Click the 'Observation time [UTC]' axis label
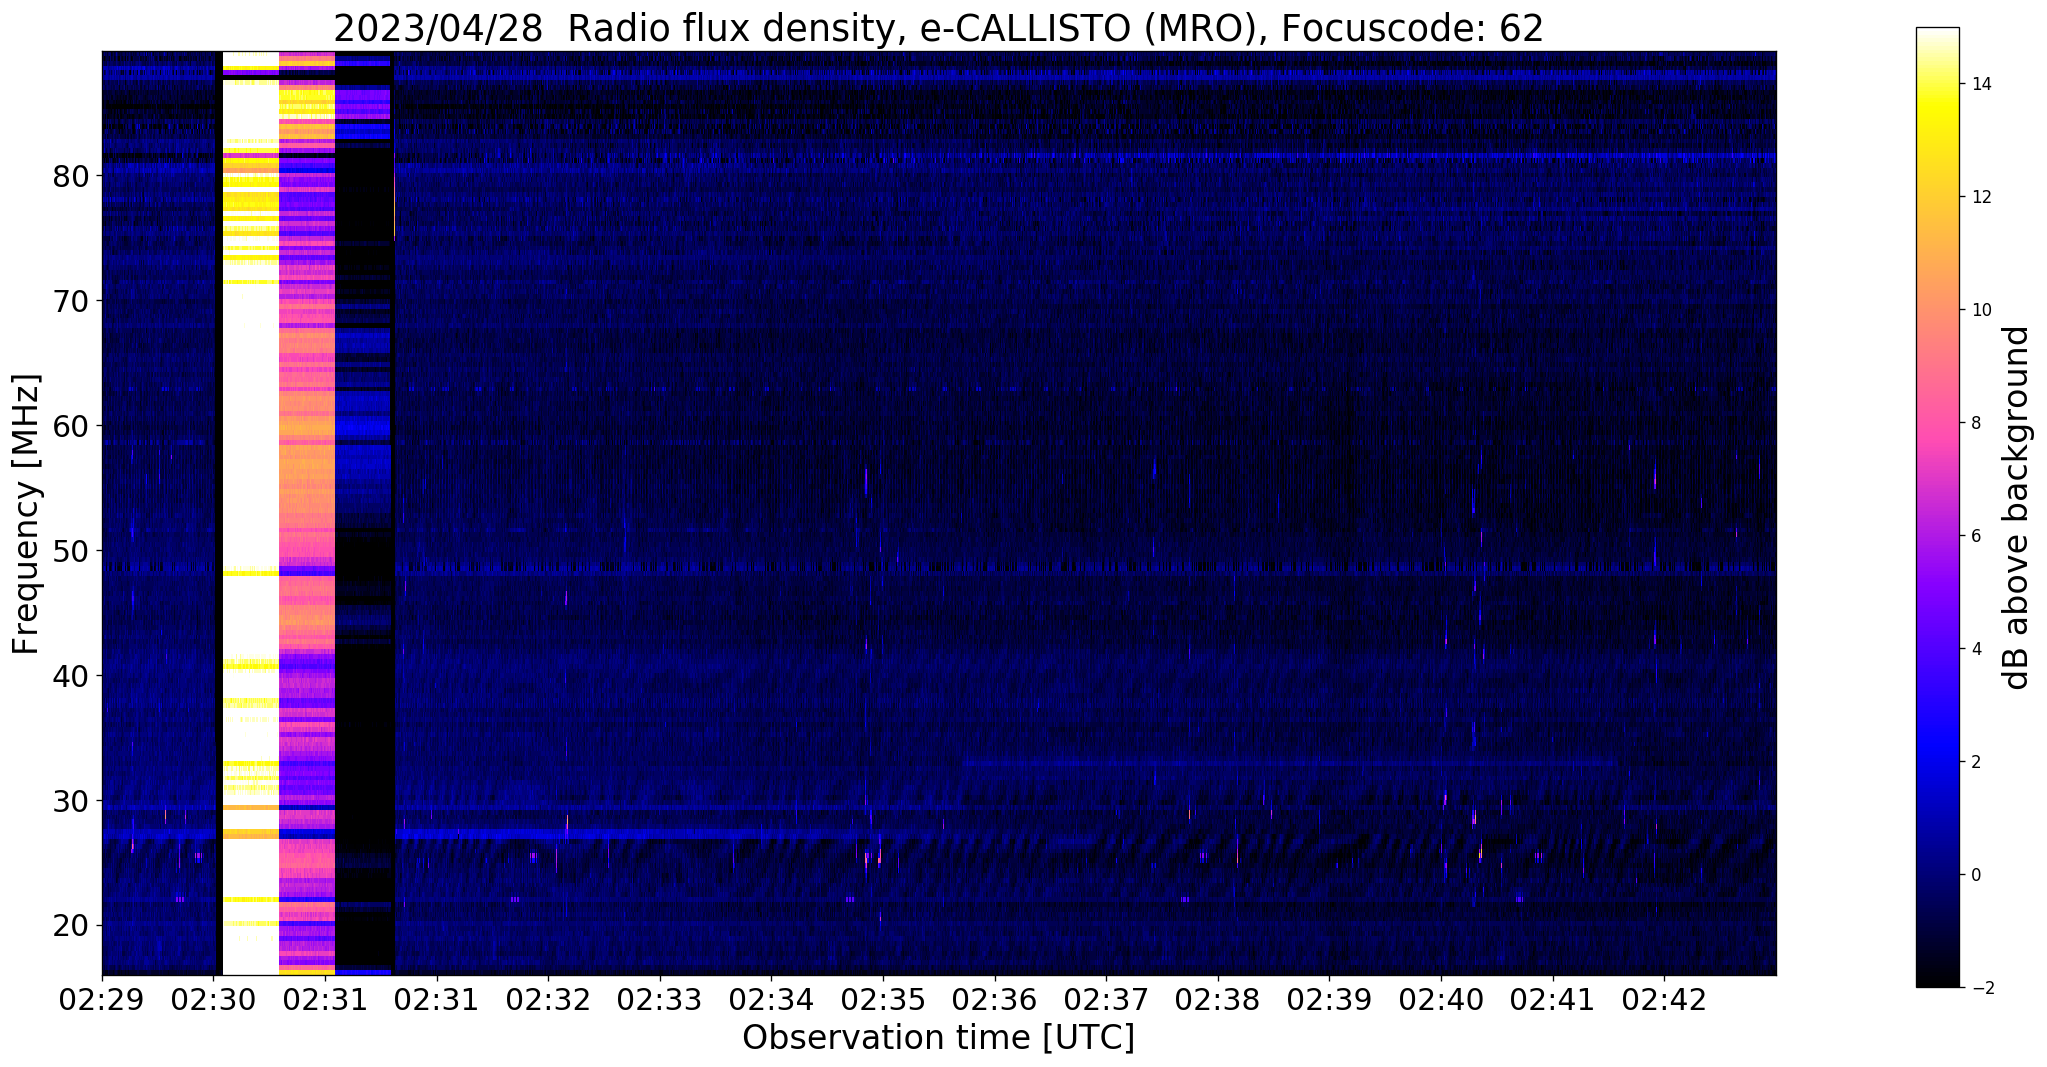The width and height of the screenshot is (2047, 1067). [x=938, y=1038]
